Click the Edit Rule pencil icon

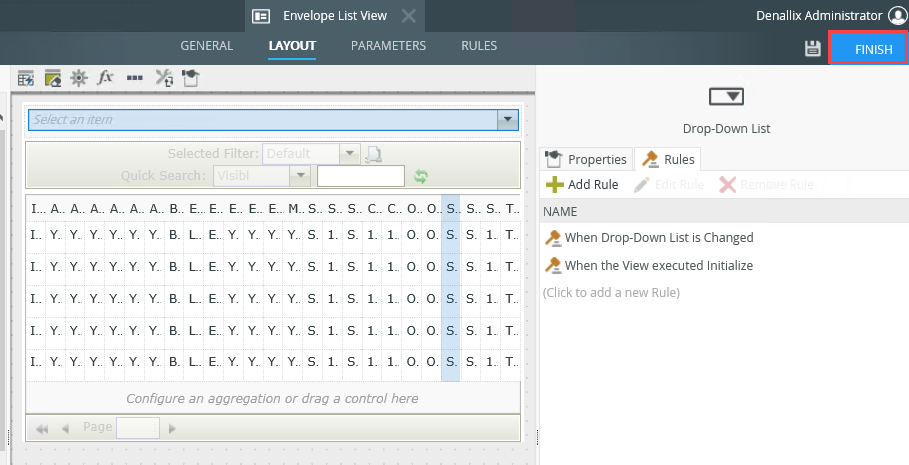[x=642, y=185]
